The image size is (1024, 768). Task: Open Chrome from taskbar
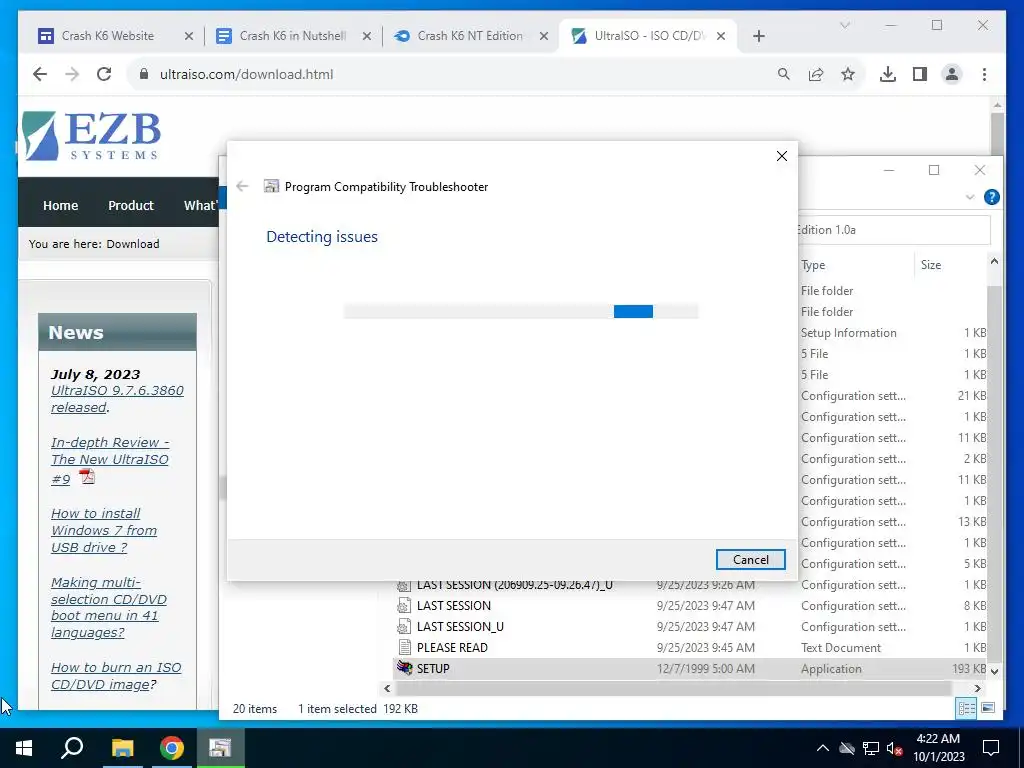172,748
